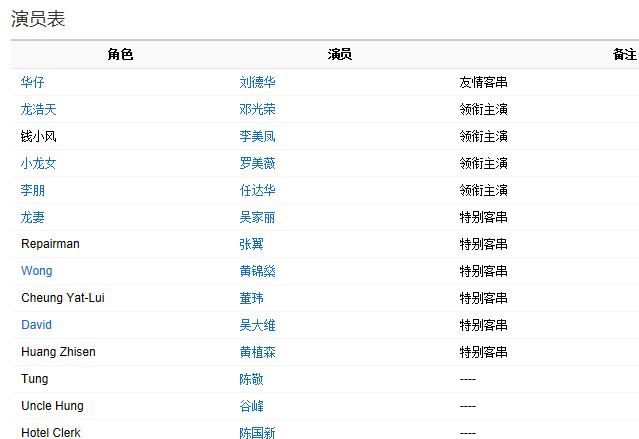The image size is (639, 439).
Task: Click 特别客串 note in the David row
Action: (x=483, y=325)
